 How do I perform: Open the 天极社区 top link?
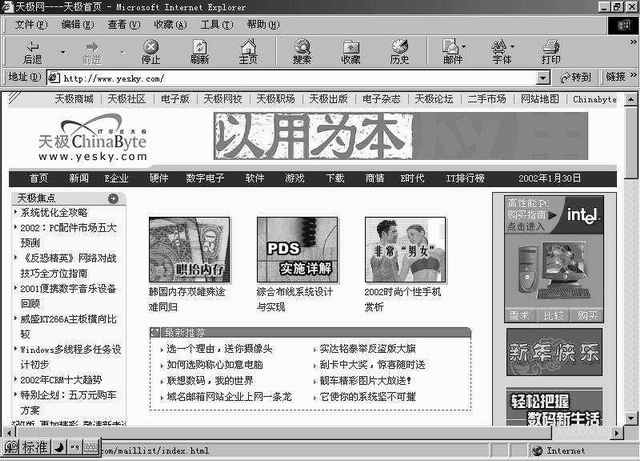point(126,99)
